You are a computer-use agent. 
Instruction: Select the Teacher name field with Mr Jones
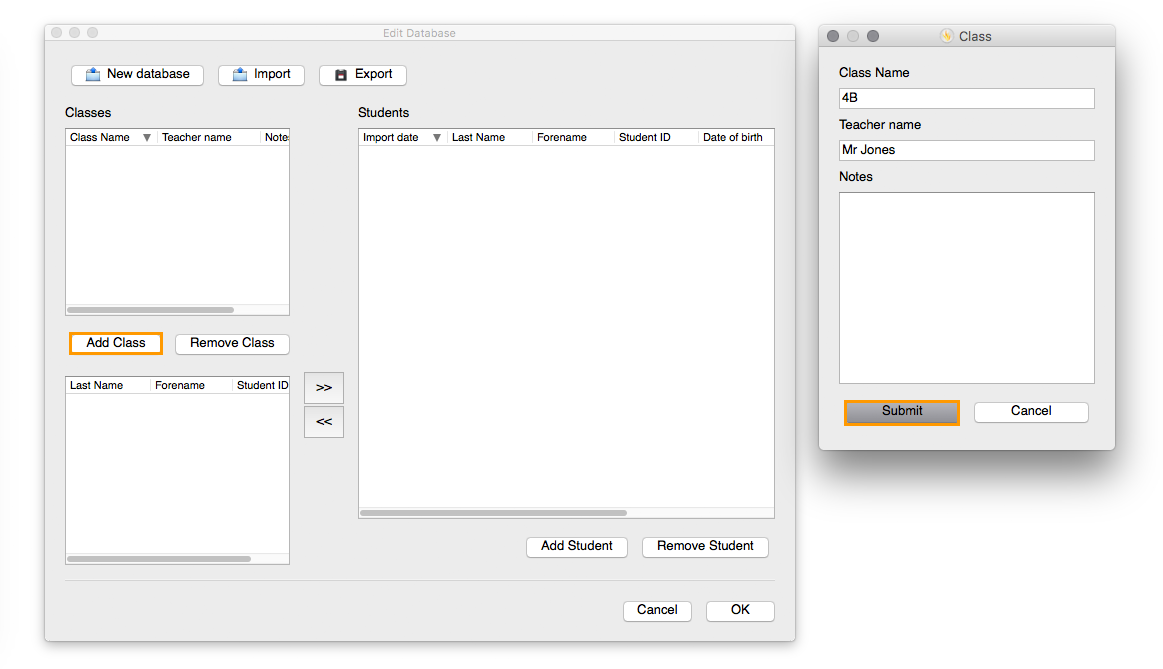pos(966,150)
